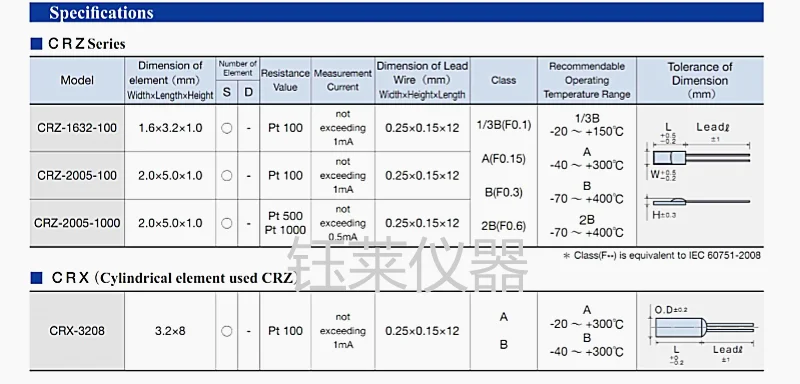This screenshot has height=384, width=800.
Task: Click 'not exceeding 1mA' for CRZ-1632-100
Action: [x=343, y=128]
